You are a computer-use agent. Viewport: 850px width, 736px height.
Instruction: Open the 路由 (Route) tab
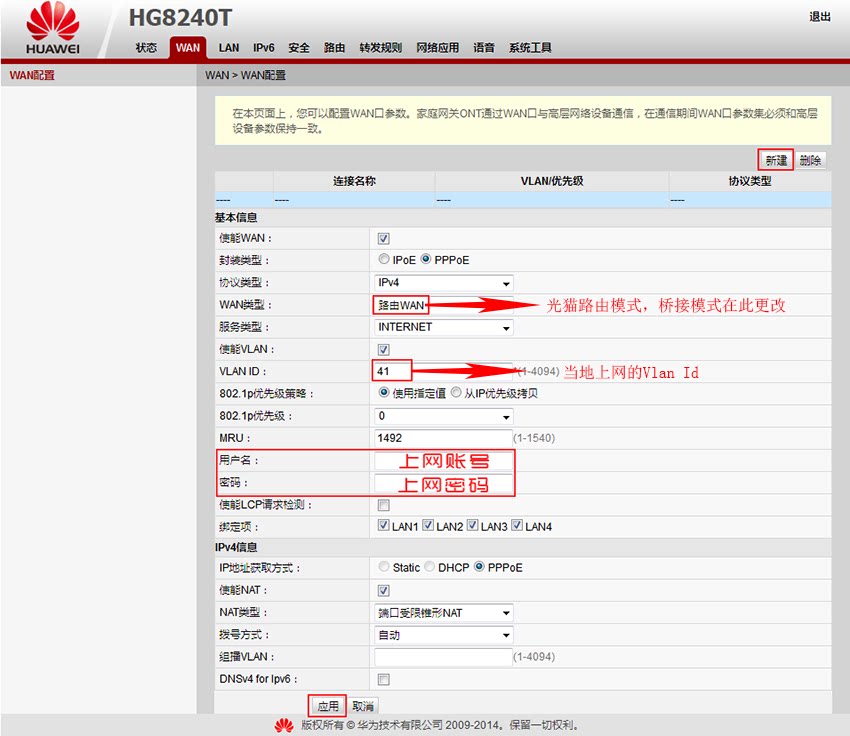[x=334, y=48]
